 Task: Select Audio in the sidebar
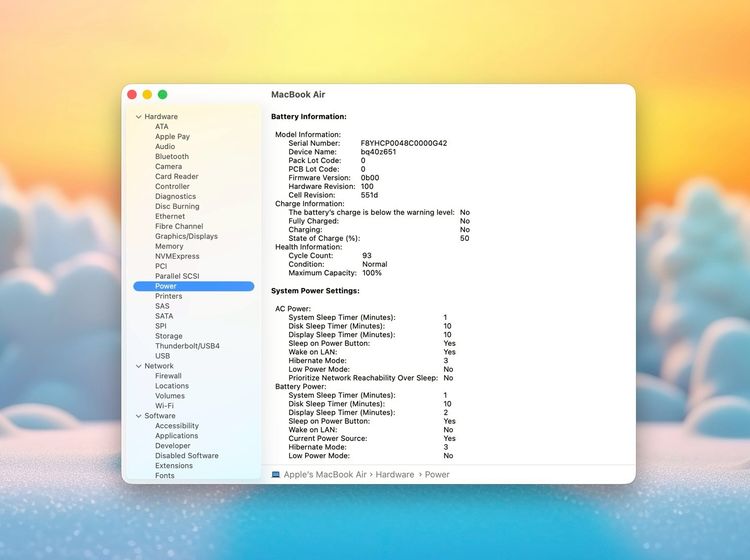coord(165,146)
